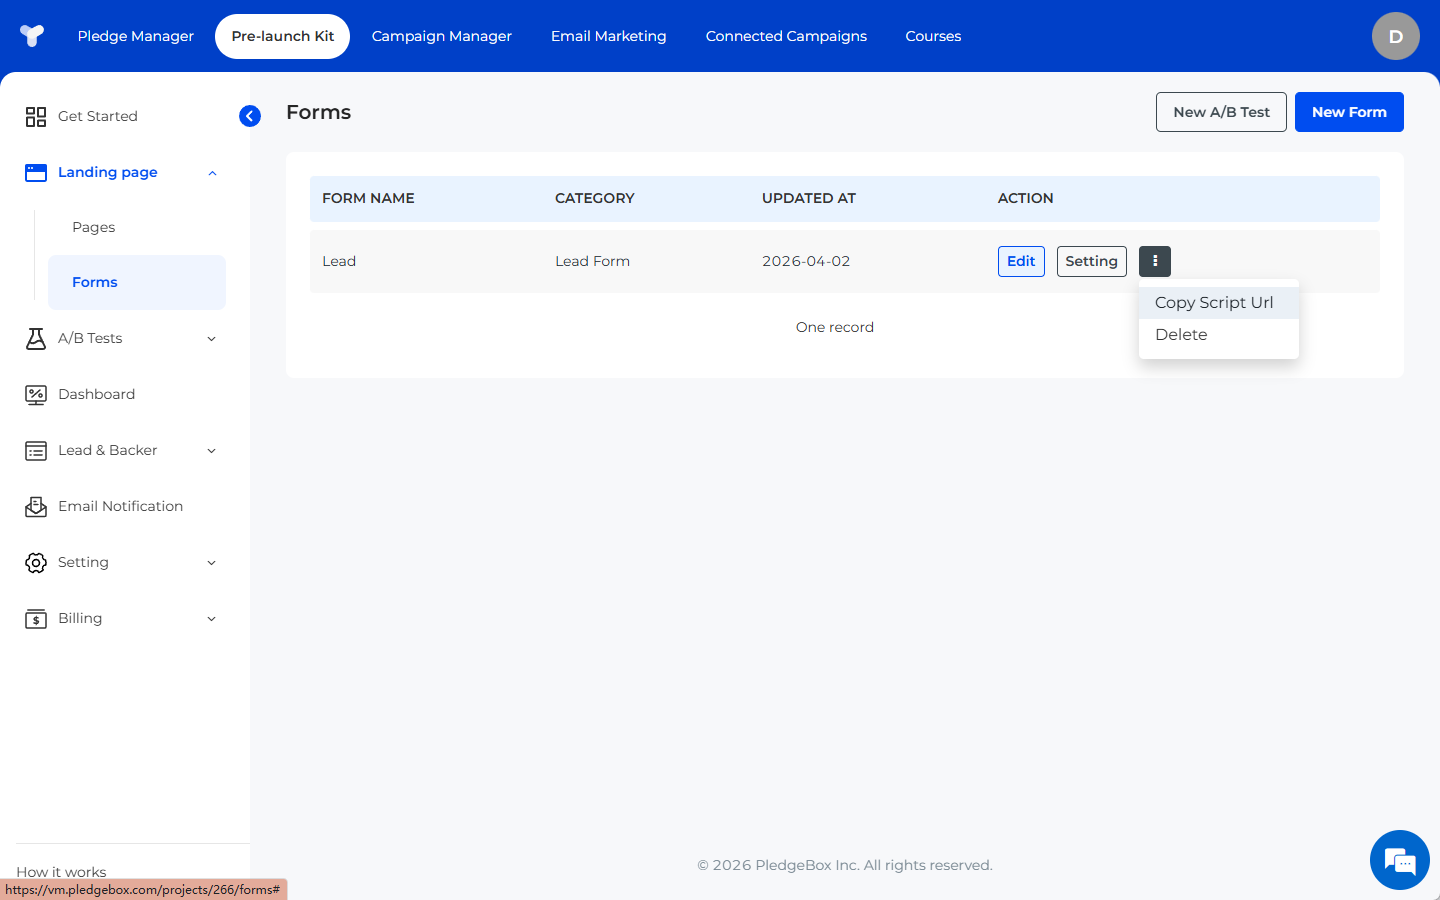Click the three-dot more actions icon
Viewport: 1440px width, 900px height.
[1154, 261]
